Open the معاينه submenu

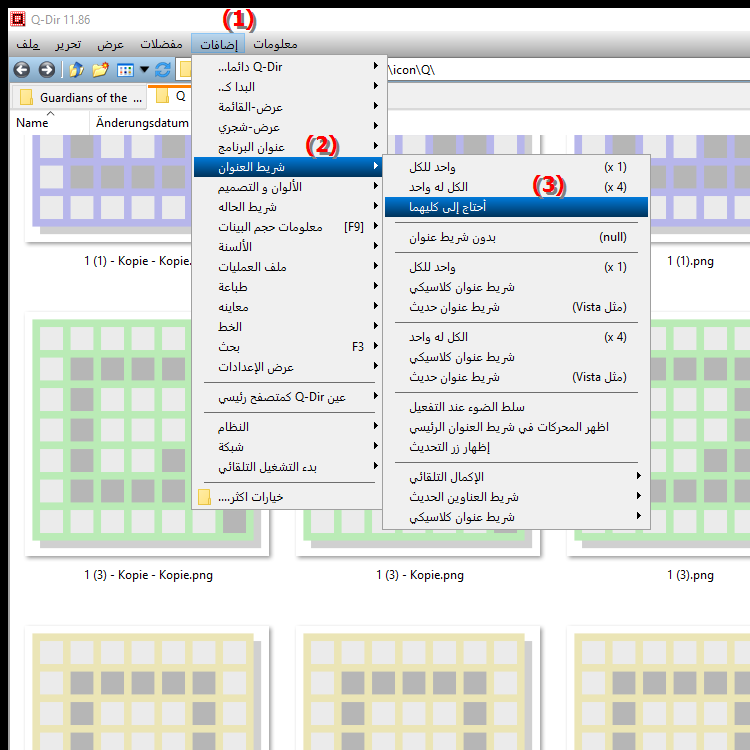tap(287, 307)
